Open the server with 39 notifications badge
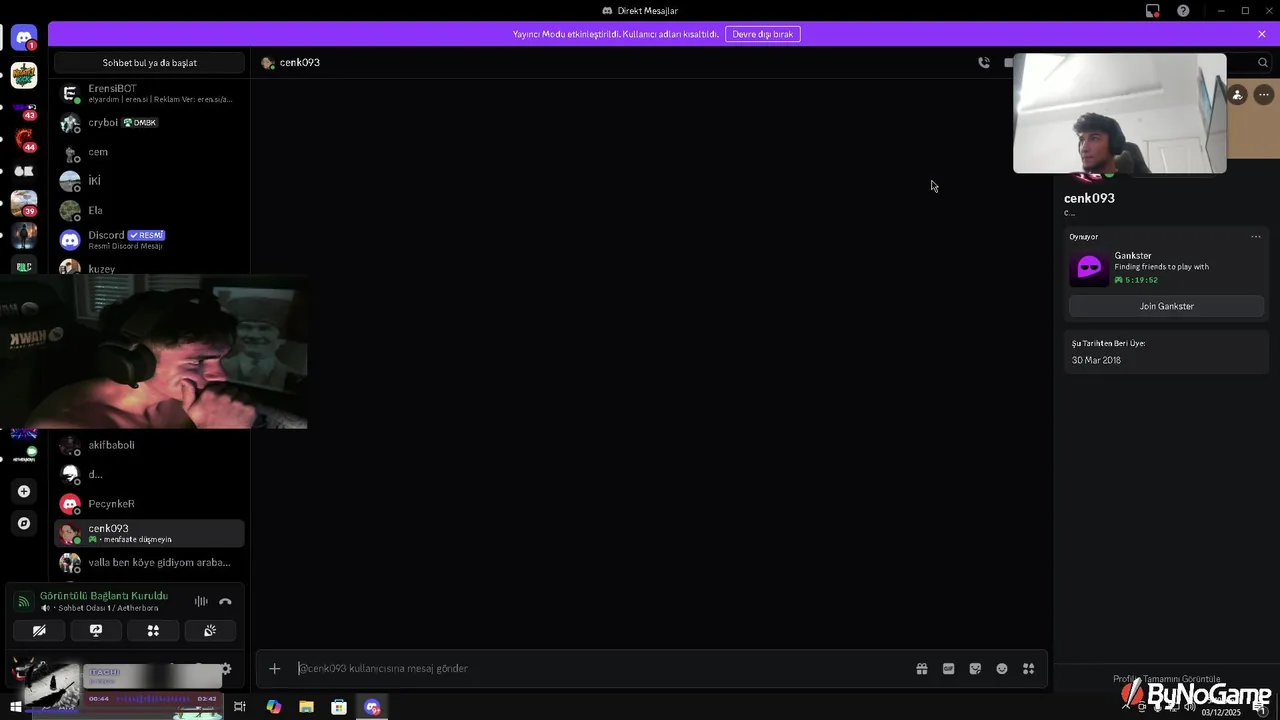The height and width of the screenshot is (720, 1280). [x=24, y=203]
